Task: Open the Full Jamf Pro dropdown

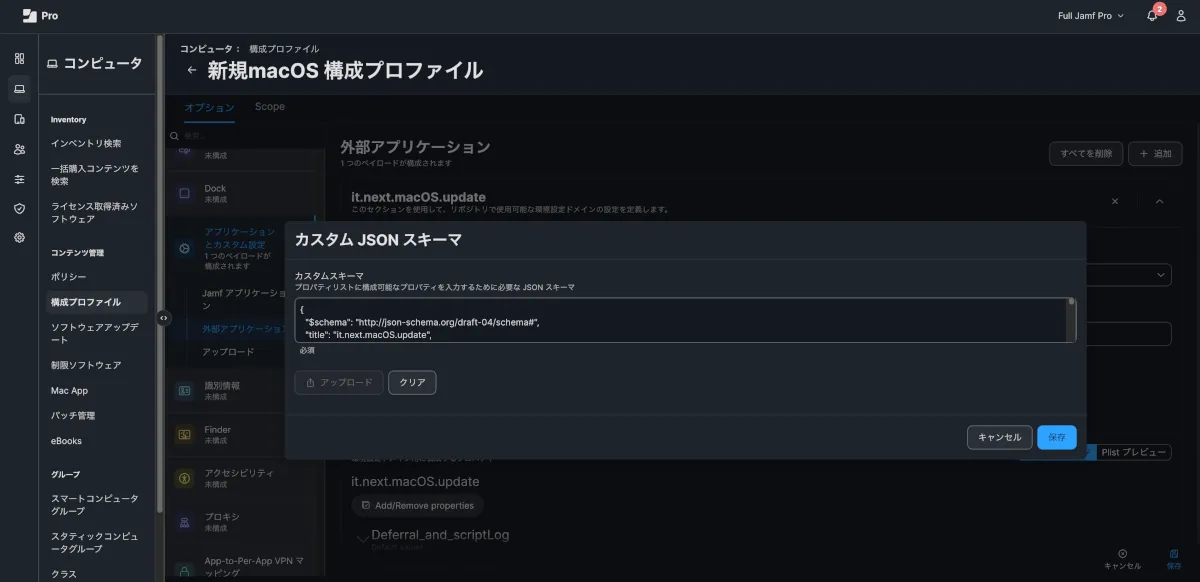Action: [1091, 16]
